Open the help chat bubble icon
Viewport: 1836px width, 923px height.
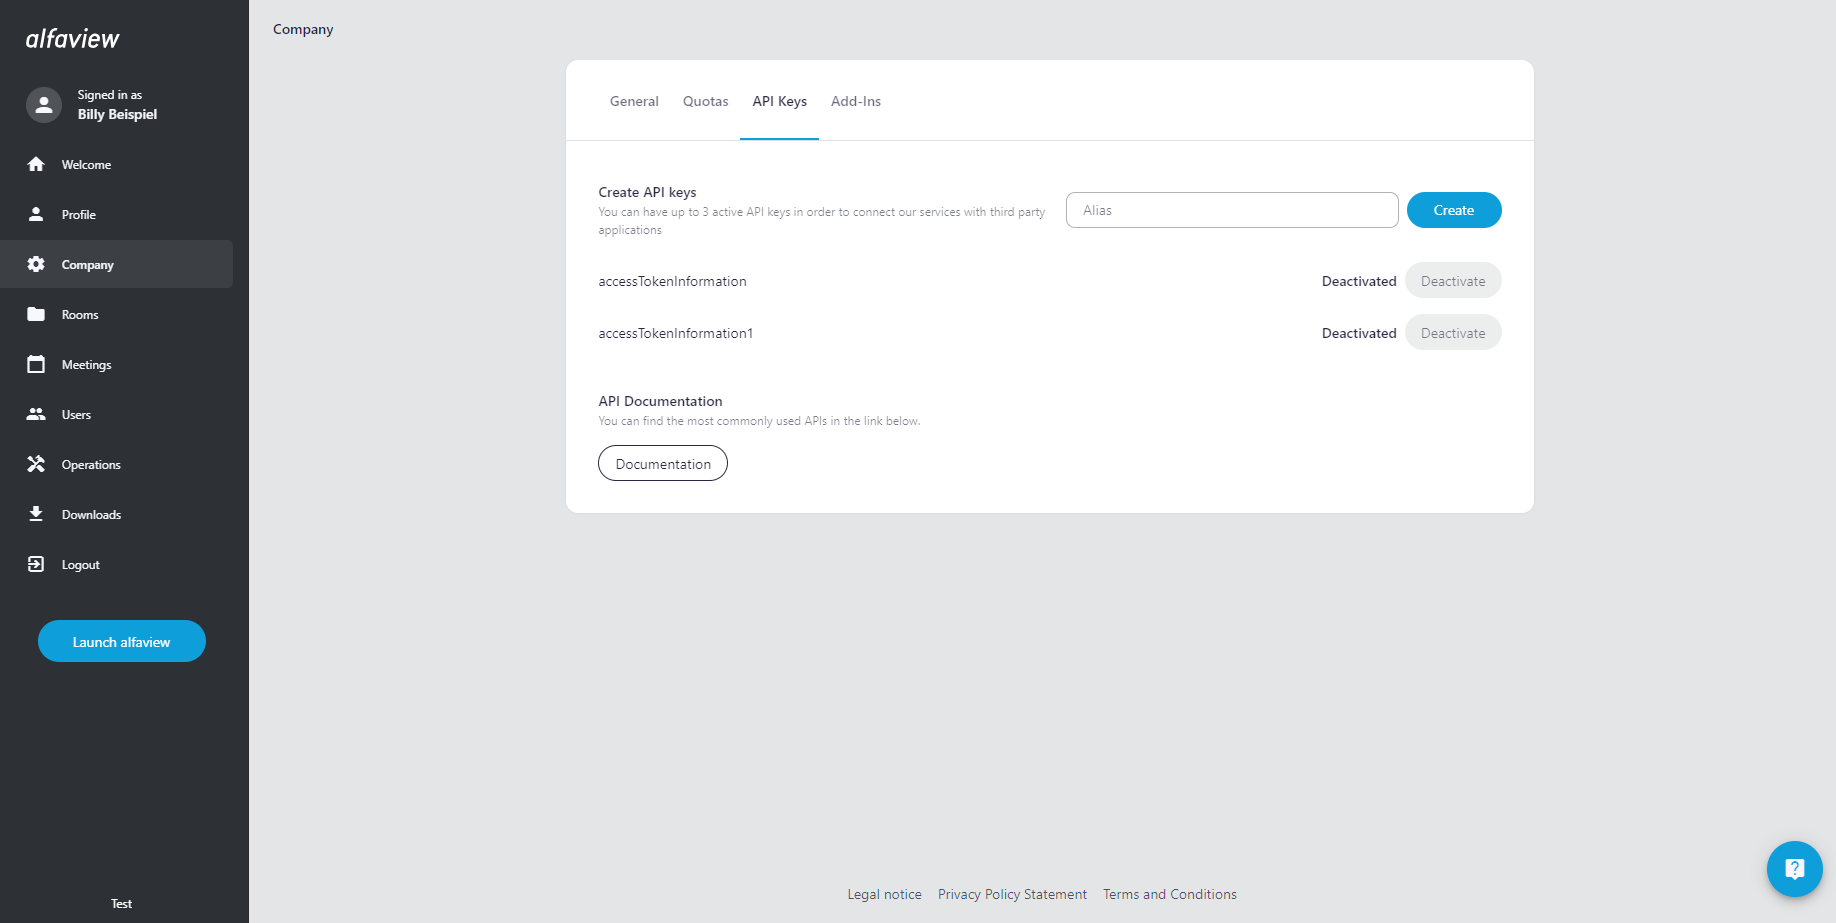click(x=1794, y=868)
